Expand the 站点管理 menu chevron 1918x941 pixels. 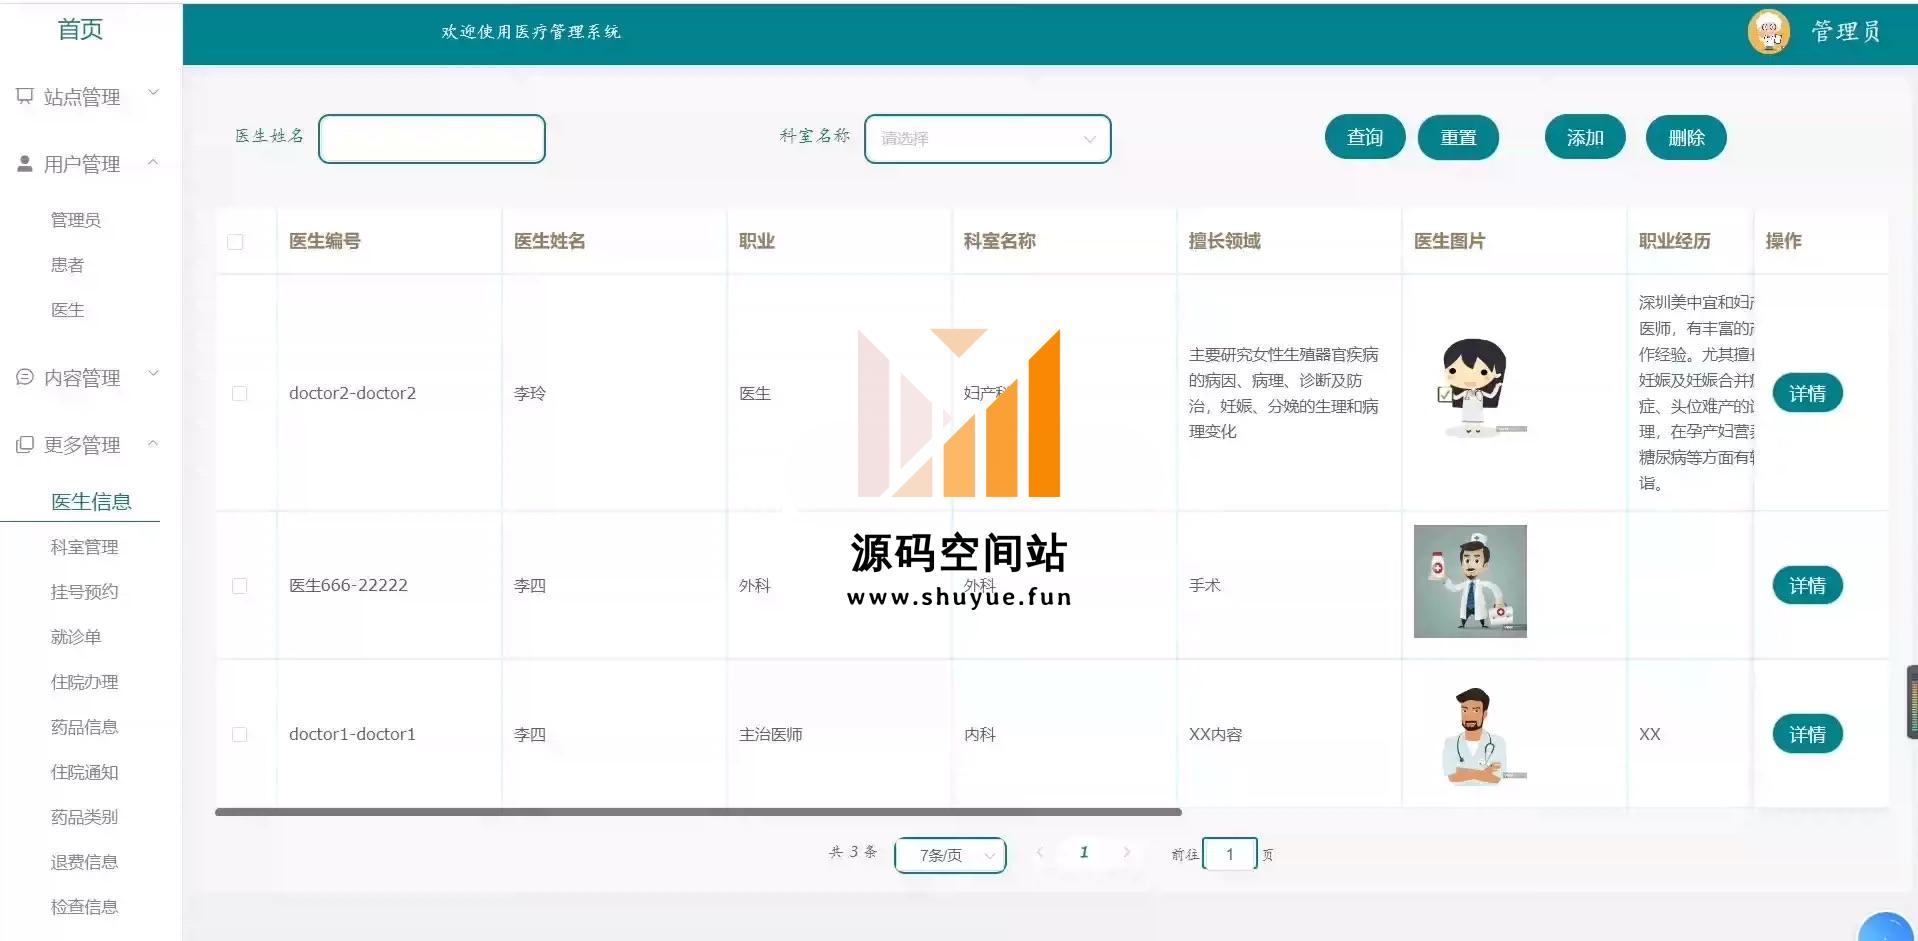point(153,93)
